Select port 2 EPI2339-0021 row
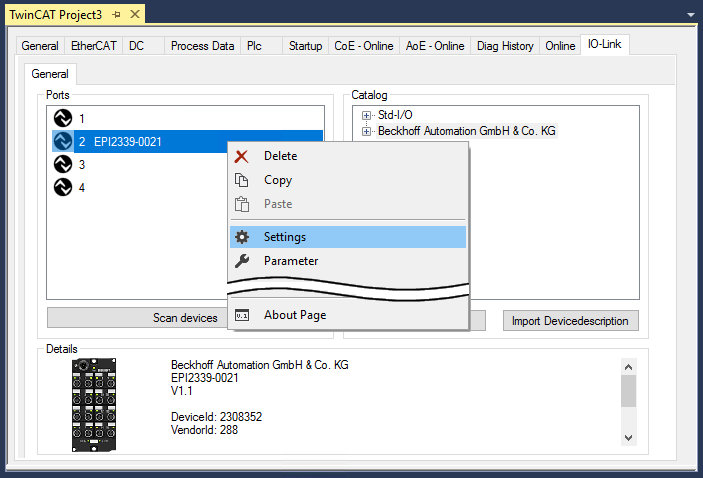 (185, 141)
